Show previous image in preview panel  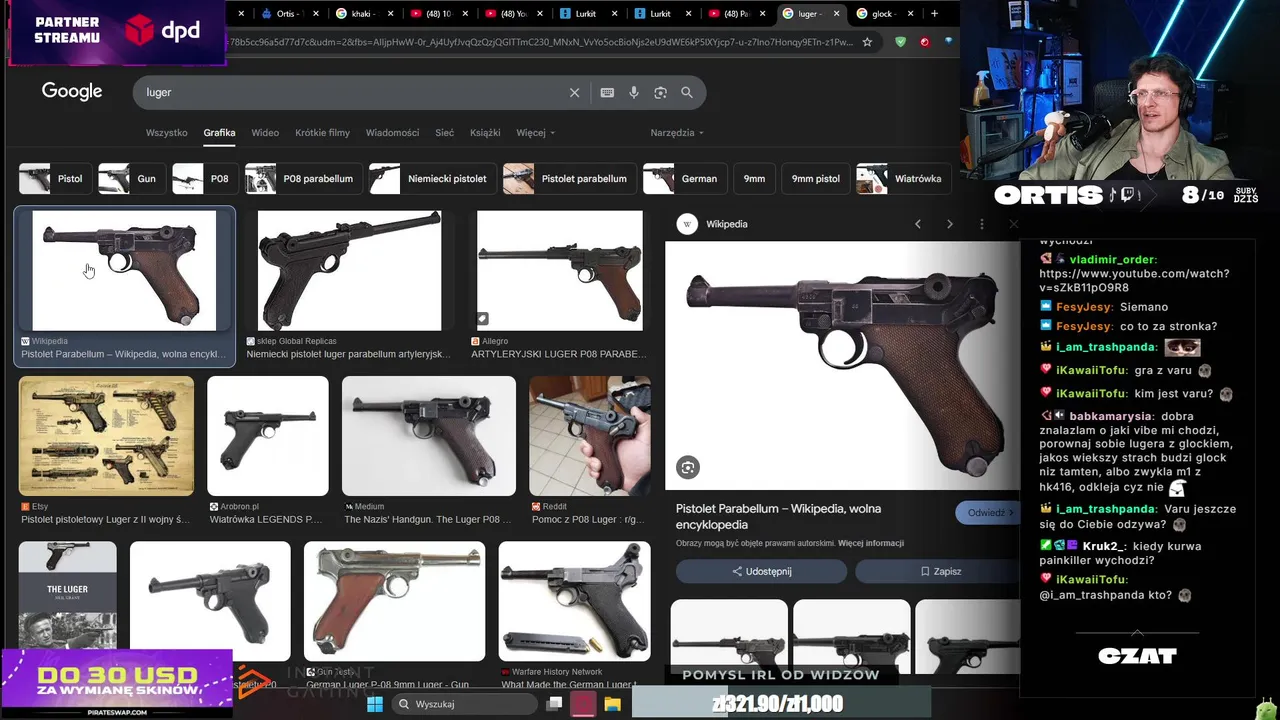pos(918,224)
